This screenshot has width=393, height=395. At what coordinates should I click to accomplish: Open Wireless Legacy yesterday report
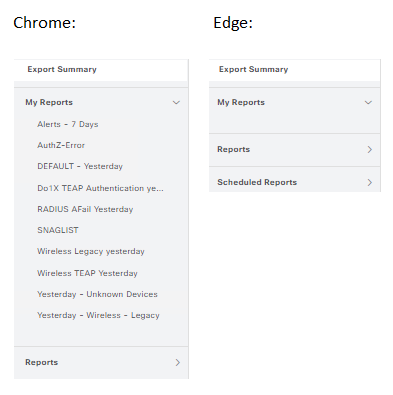point(91,251)
